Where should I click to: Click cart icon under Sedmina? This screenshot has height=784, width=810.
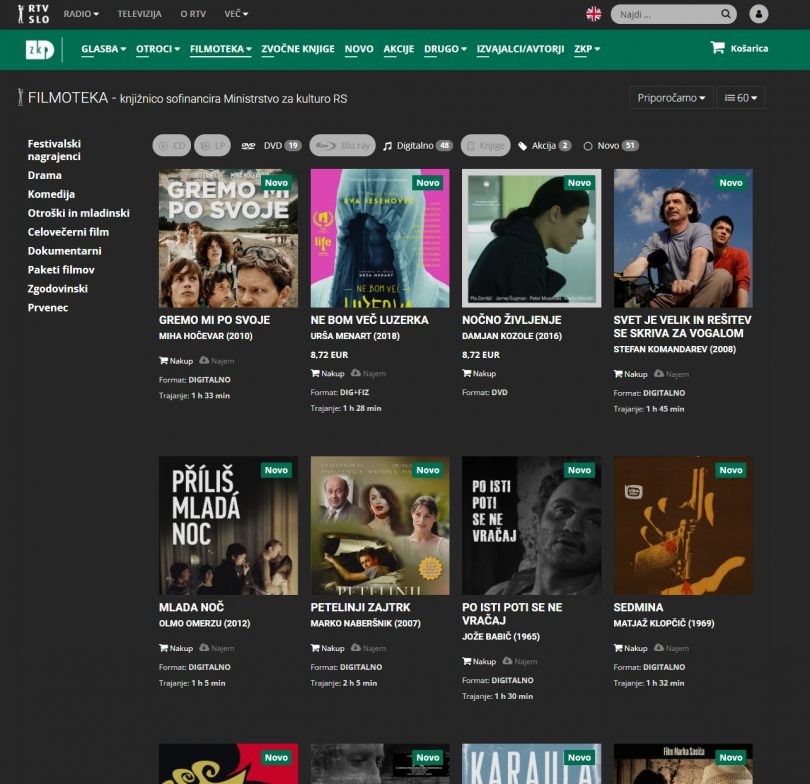coord(618,648)
